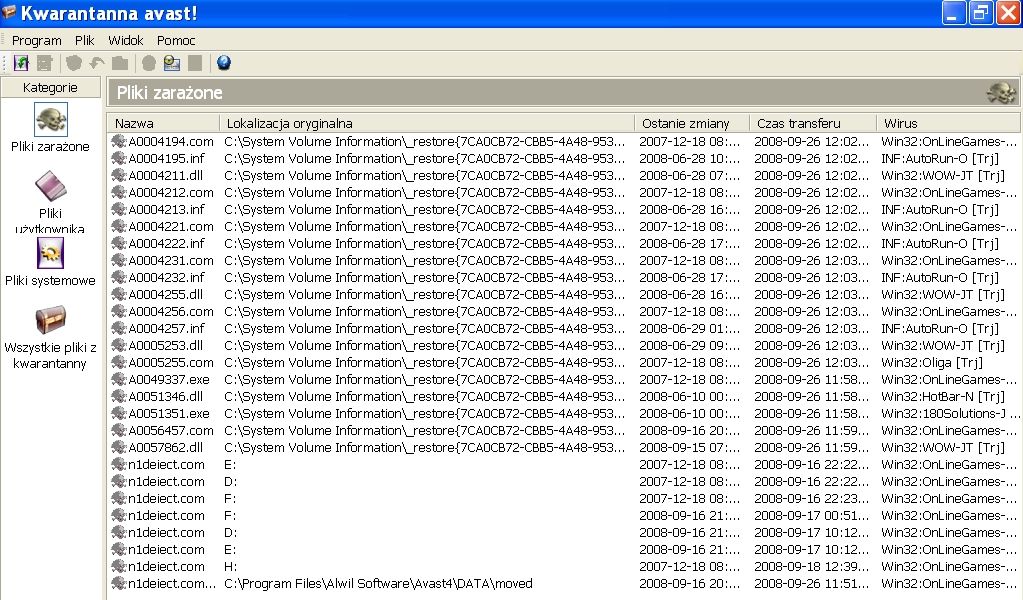The width and height of the screenshot is (1023, 600).
Task: Sort by the Nazwa column header
Action: [164, 123]
